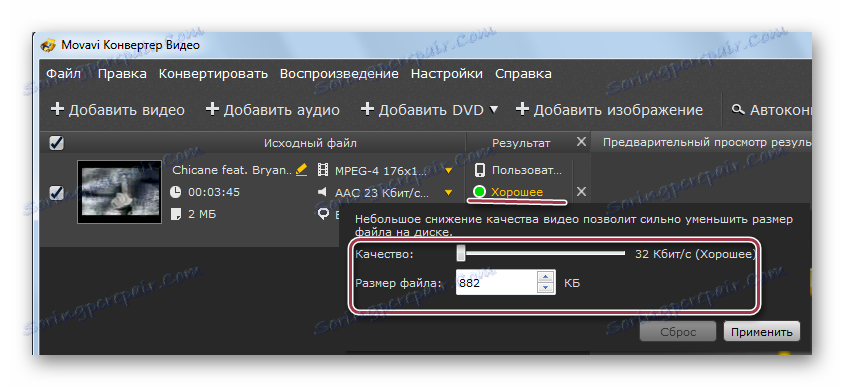Click Добавить изображение button
Viewport: 844px width, 387px height.
(x=609, y=110)
